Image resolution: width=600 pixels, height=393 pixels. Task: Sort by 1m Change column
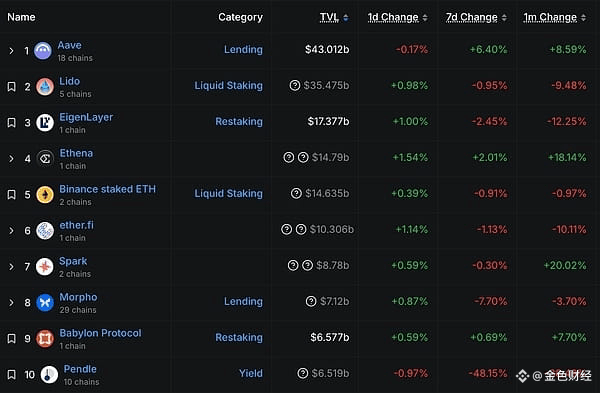554,17
